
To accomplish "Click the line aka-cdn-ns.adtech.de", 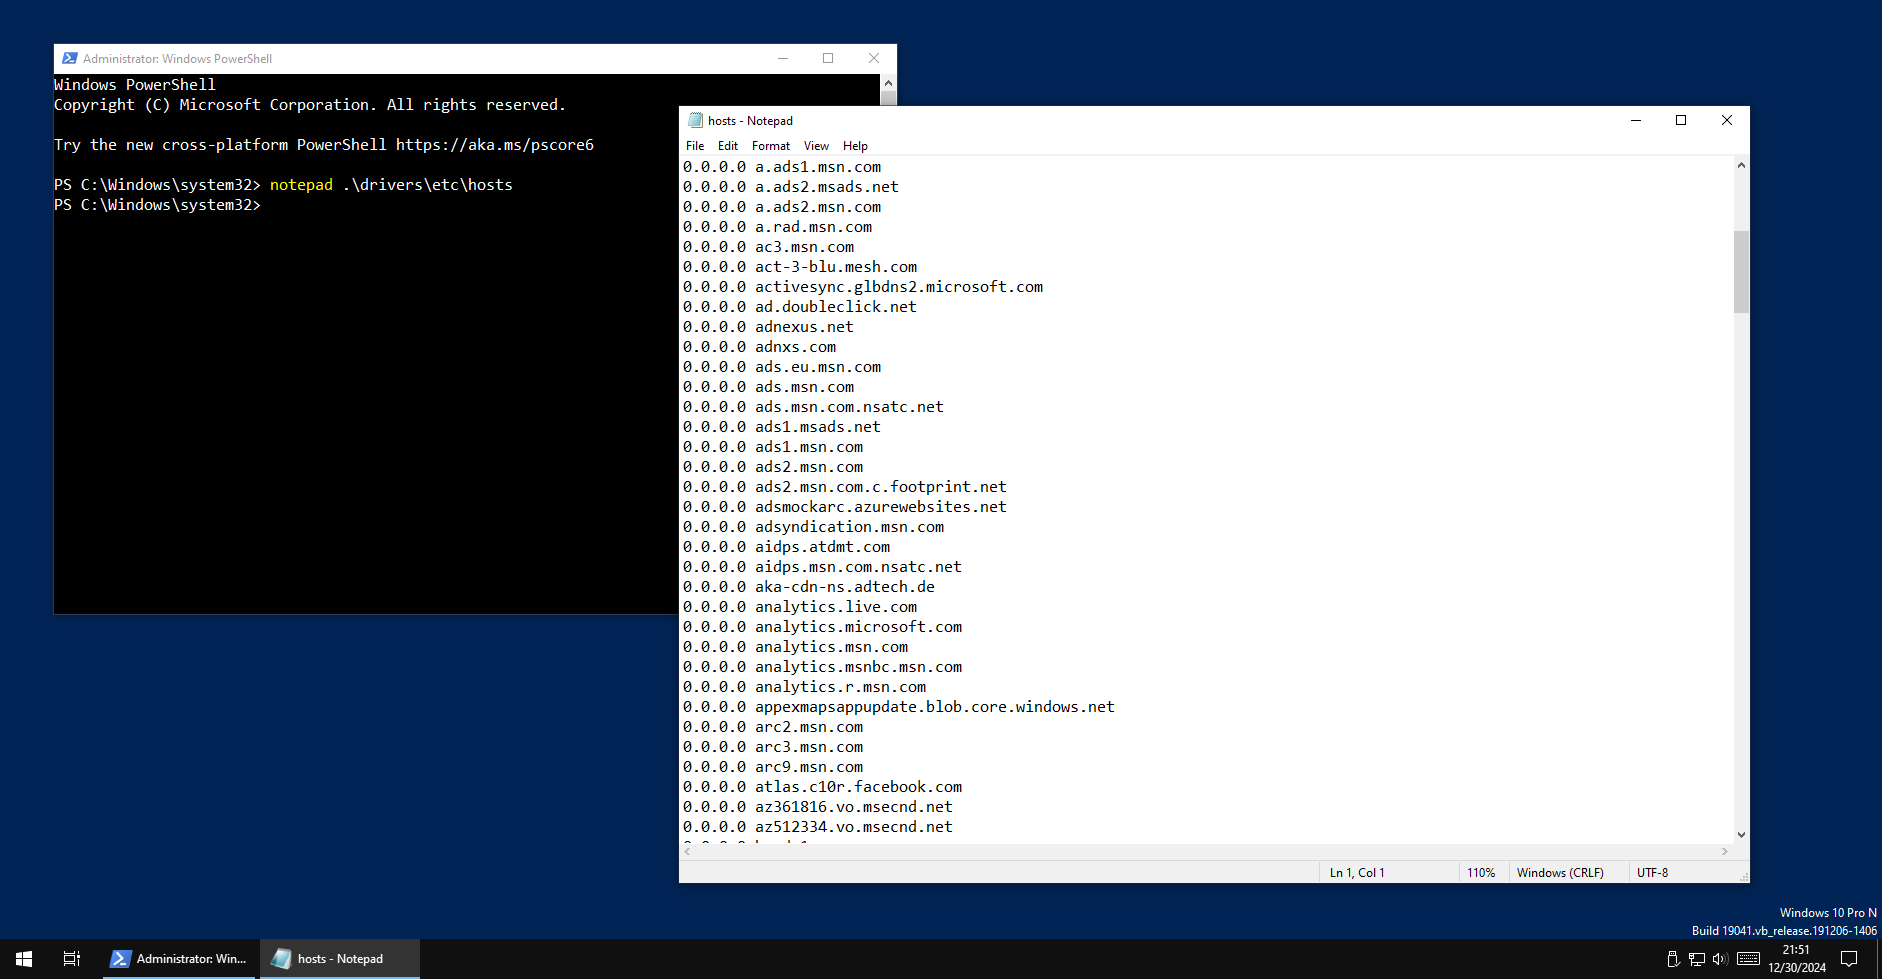I will pos(809,587).
